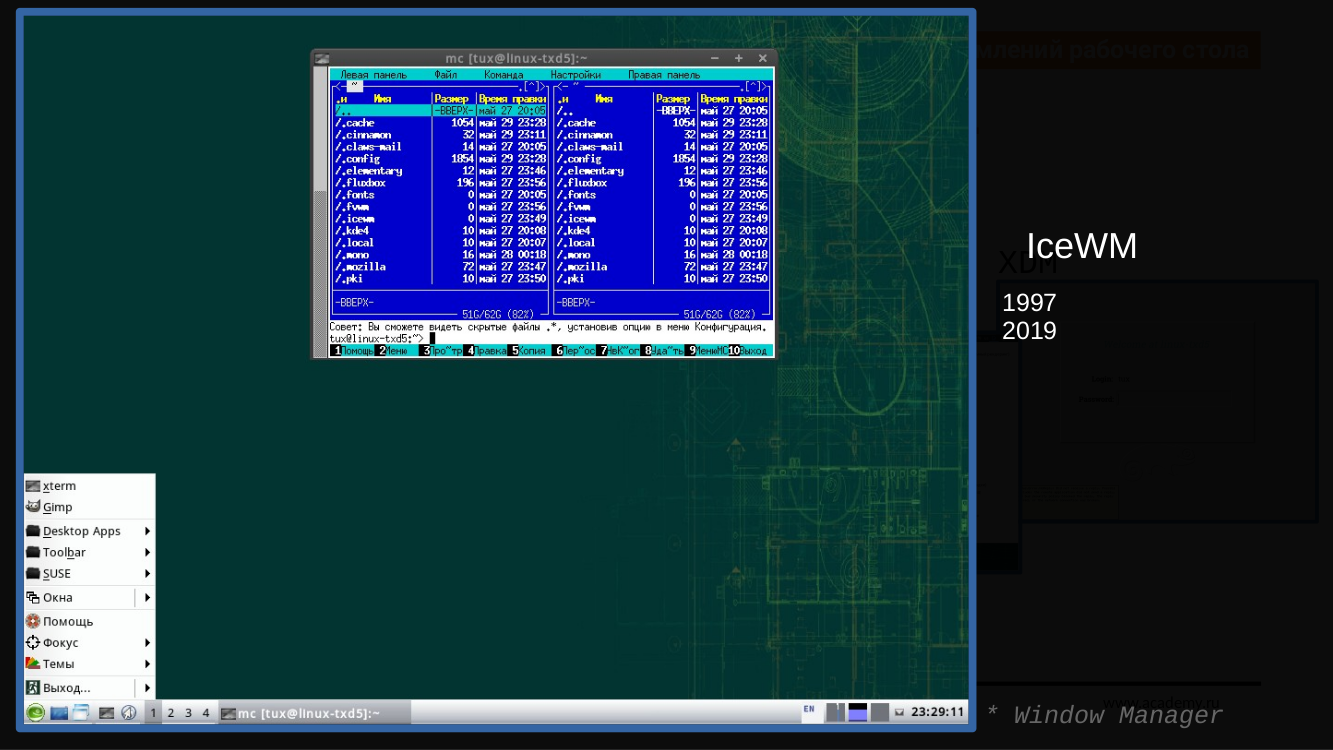Launch terminal from the taskbar xterm icon
This screenshot has height=750, width=1333.
[106, 713]
